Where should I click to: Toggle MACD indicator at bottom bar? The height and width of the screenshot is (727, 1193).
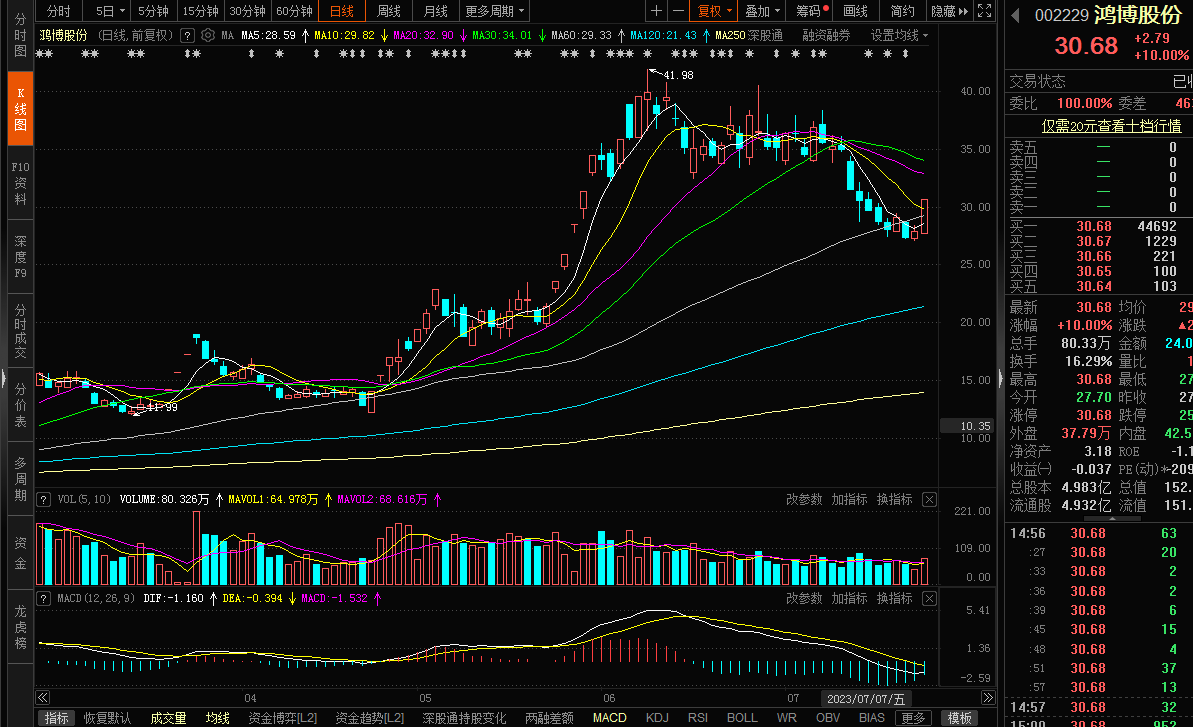tap(609, 718)
